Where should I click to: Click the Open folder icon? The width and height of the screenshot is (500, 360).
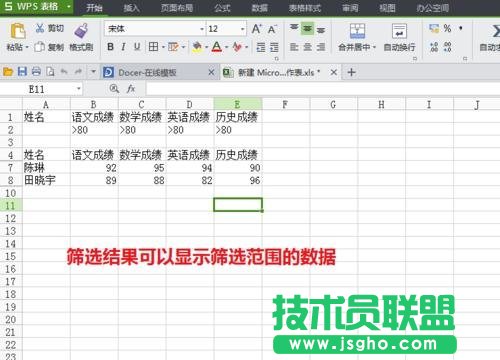(x=8, y=72)
